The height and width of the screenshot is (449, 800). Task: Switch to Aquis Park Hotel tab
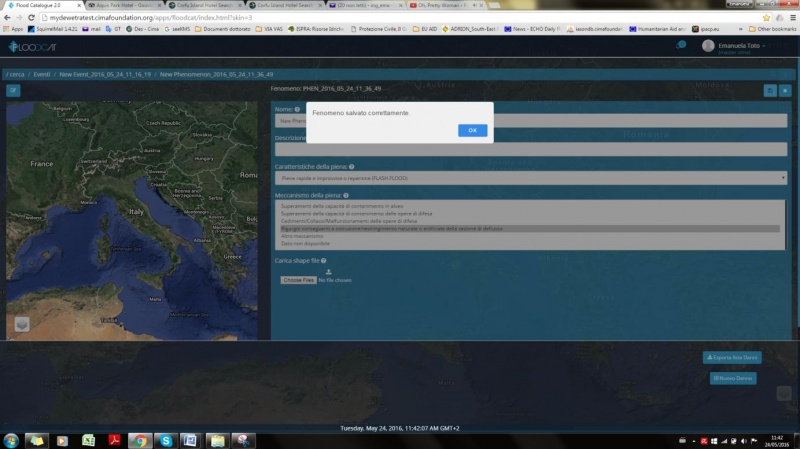(124, 5)
